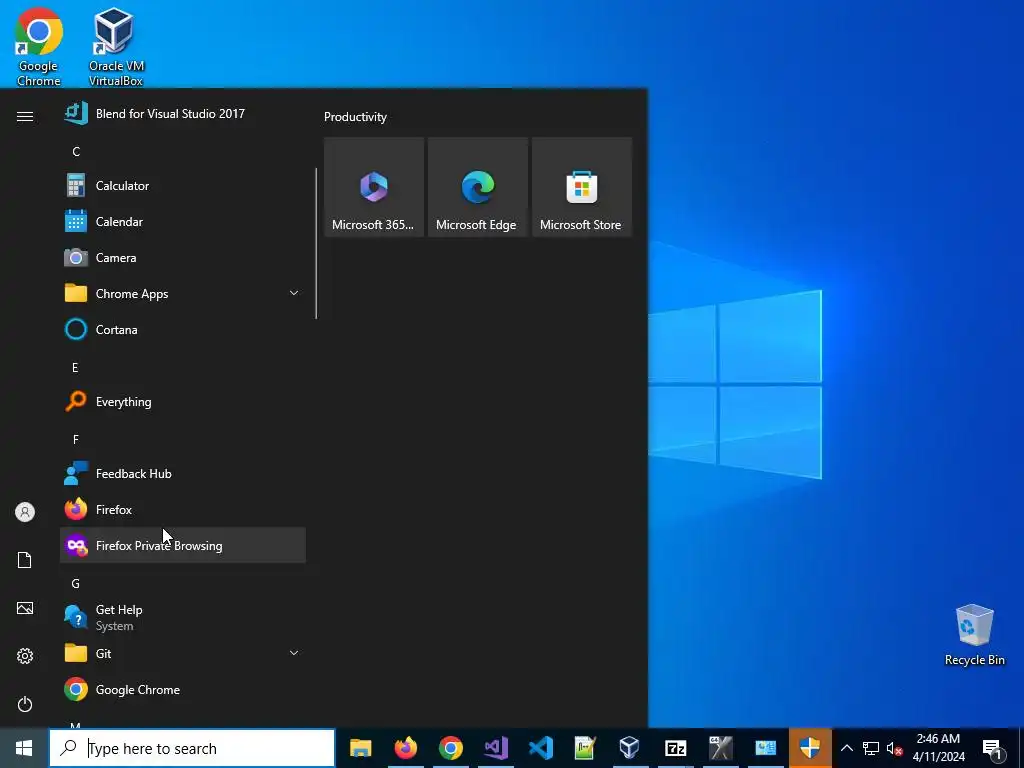Jump to letter E section header
This screenshot has width=1024, height=768.
coord(75,368)
